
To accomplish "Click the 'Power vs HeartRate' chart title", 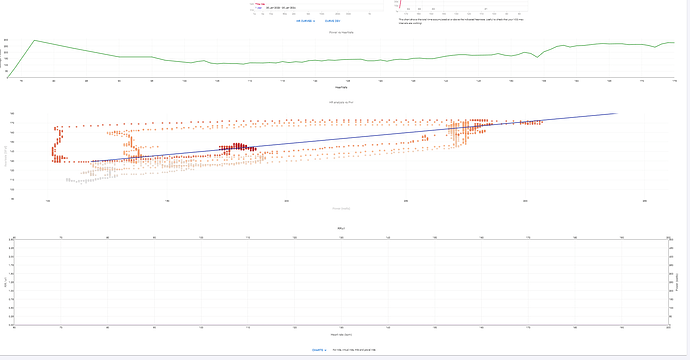I will [x=341, y=32].
